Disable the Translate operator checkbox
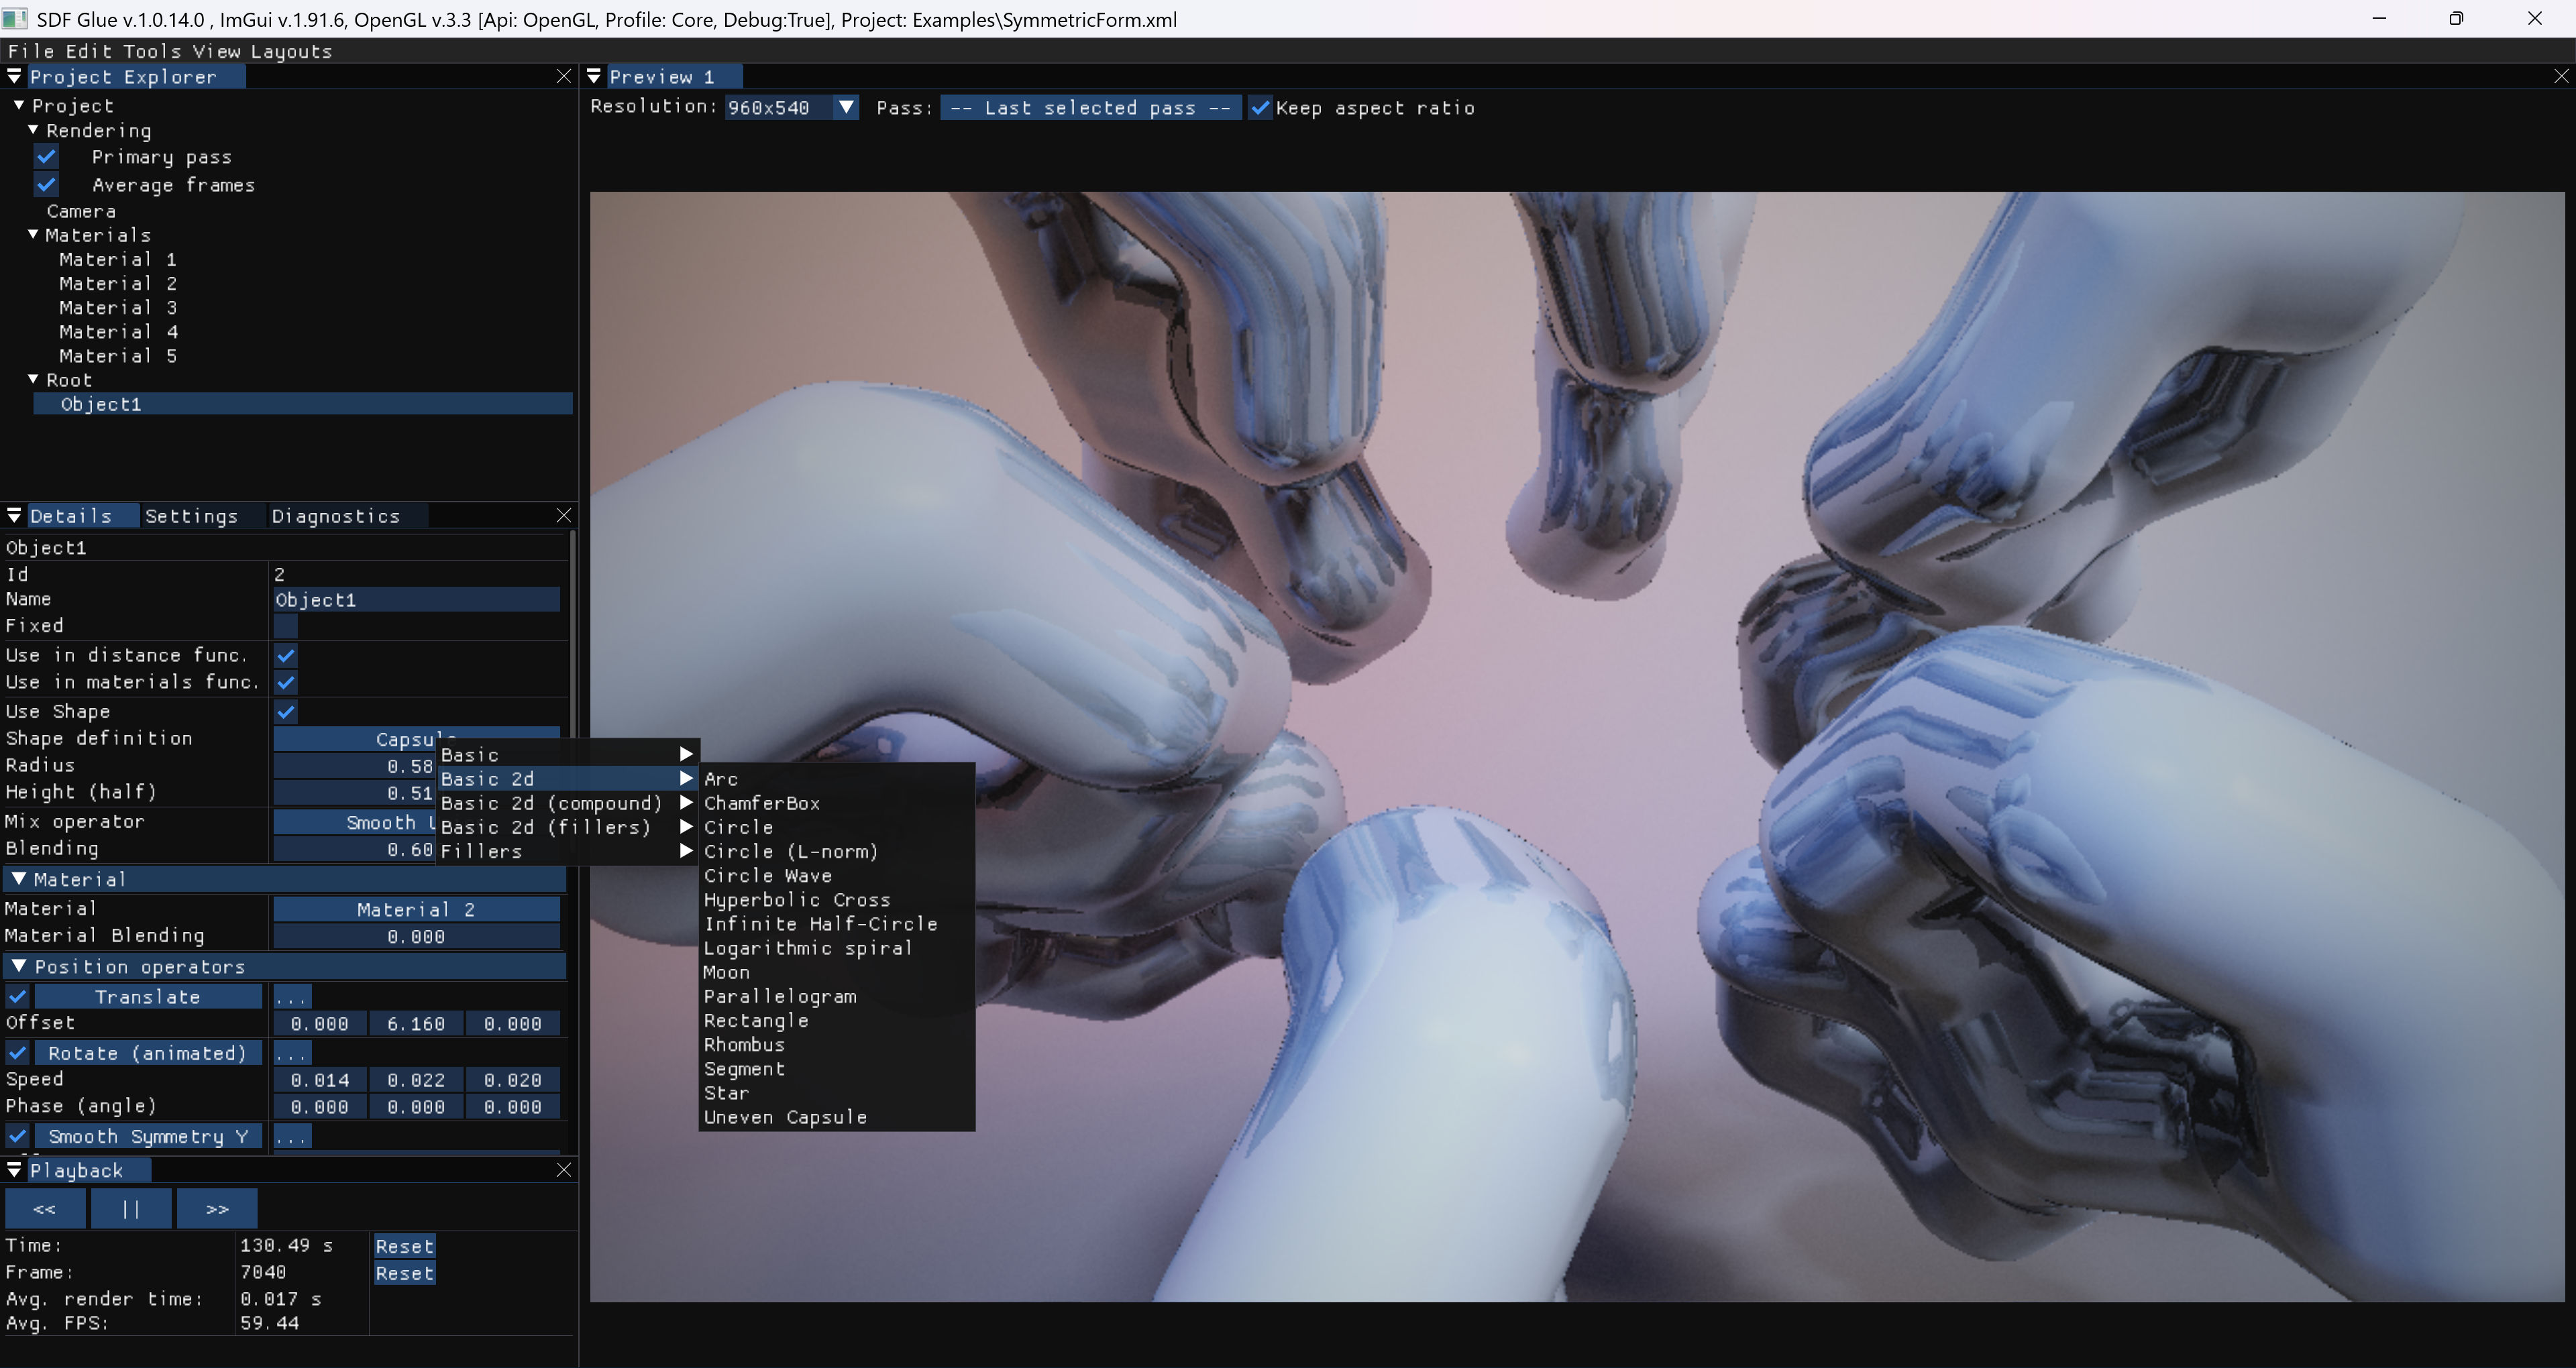Viewport: 2576px width, 1368px height. point(18,997)
